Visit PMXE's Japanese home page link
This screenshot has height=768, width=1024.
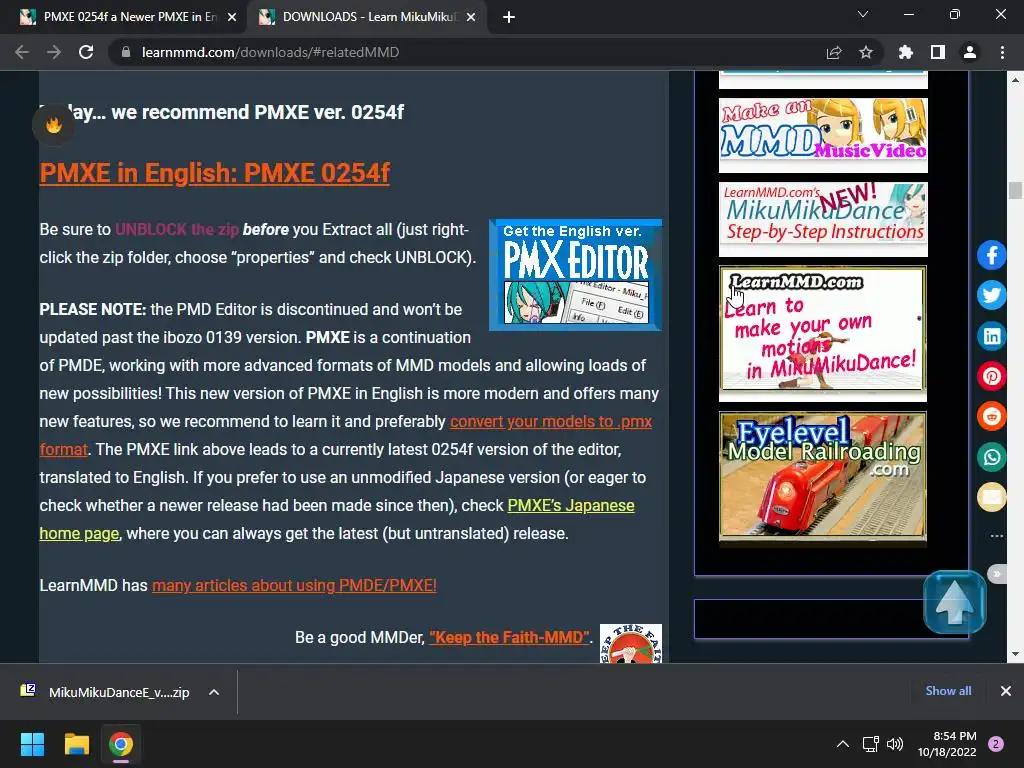(571, 505)
